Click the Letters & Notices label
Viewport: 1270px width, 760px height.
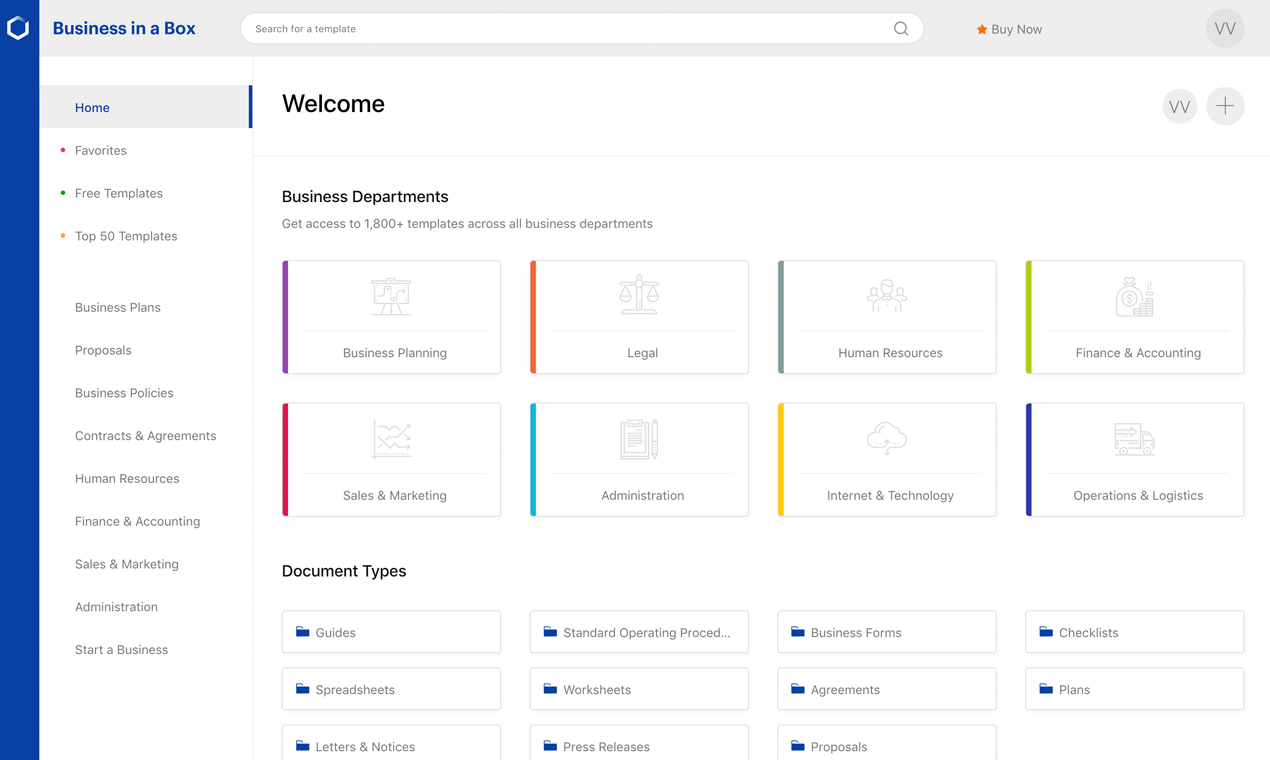tap(365, 747)
